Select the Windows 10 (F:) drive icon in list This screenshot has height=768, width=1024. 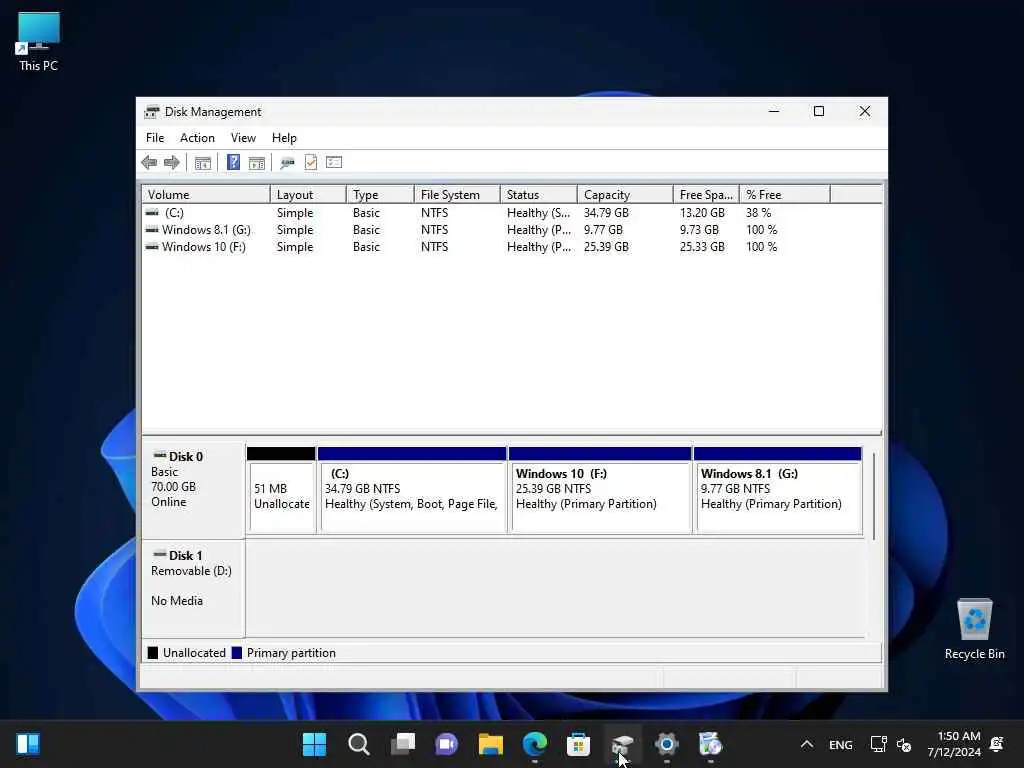click(152, 247)
